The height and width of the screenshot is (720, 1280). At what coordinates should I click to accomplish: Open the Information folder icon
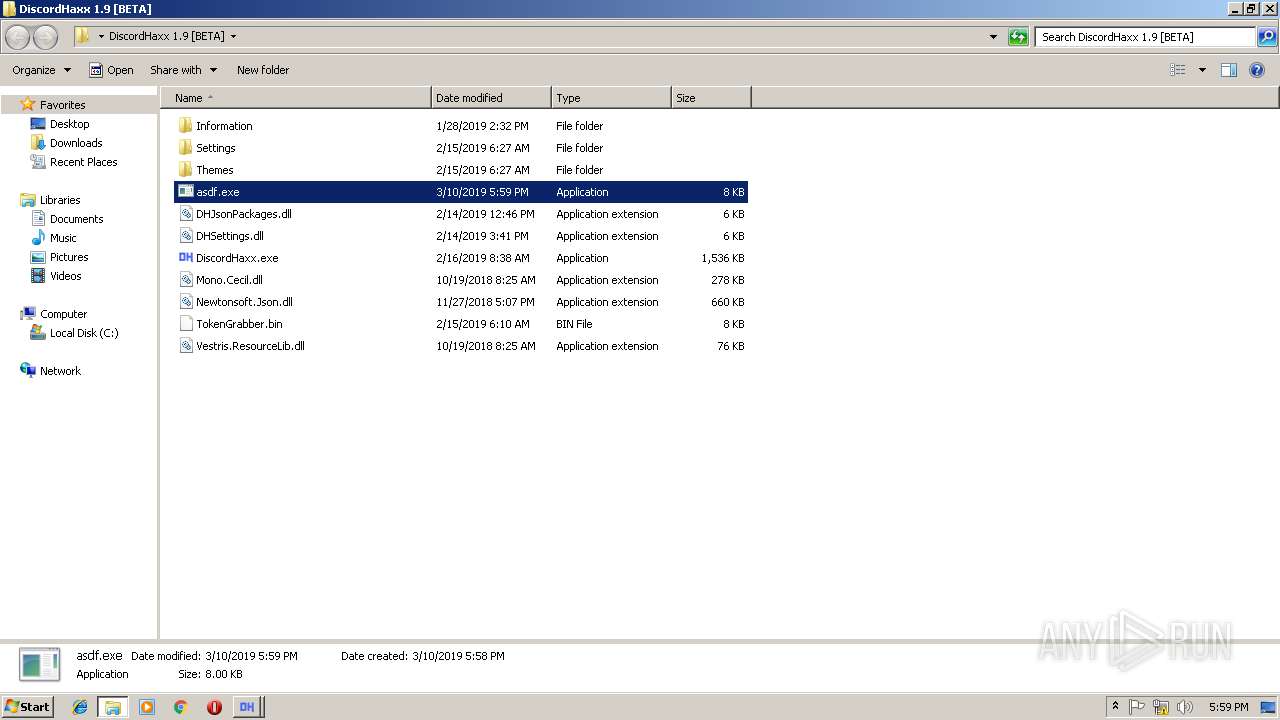[185, 126]
